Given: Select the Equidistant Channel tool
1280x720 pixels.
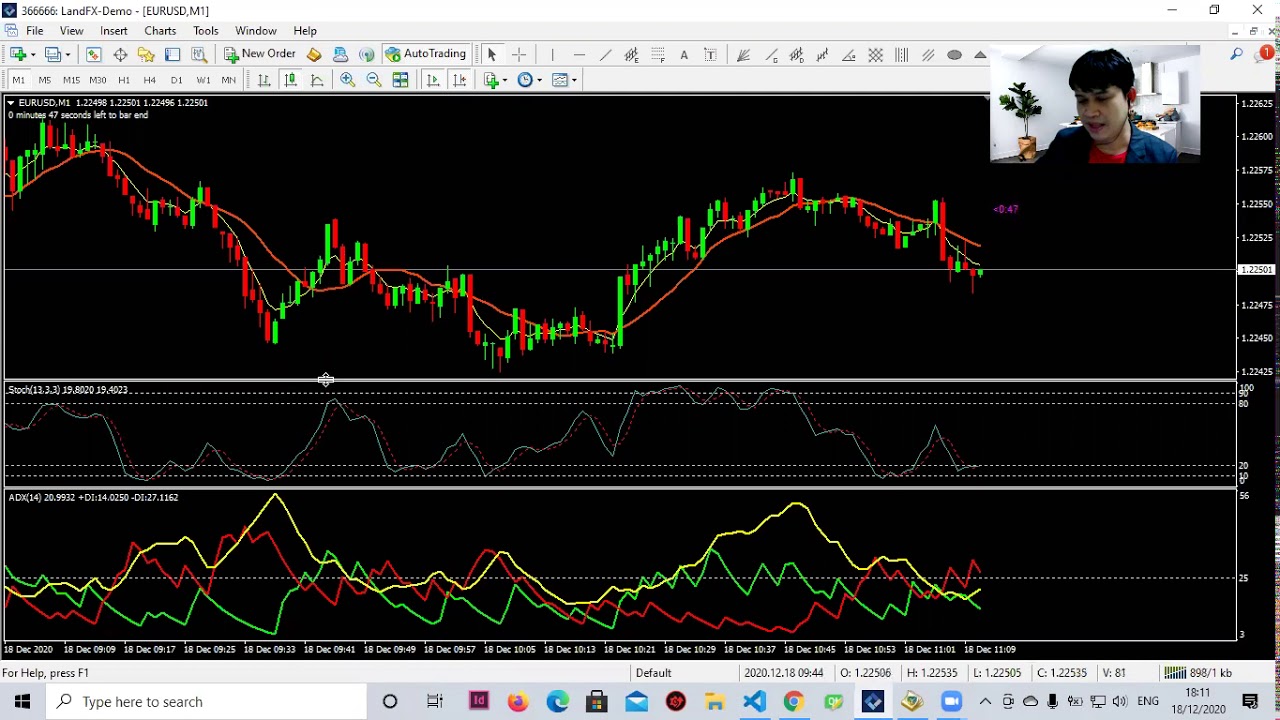Looking at the screenshot, I should 632,55.
